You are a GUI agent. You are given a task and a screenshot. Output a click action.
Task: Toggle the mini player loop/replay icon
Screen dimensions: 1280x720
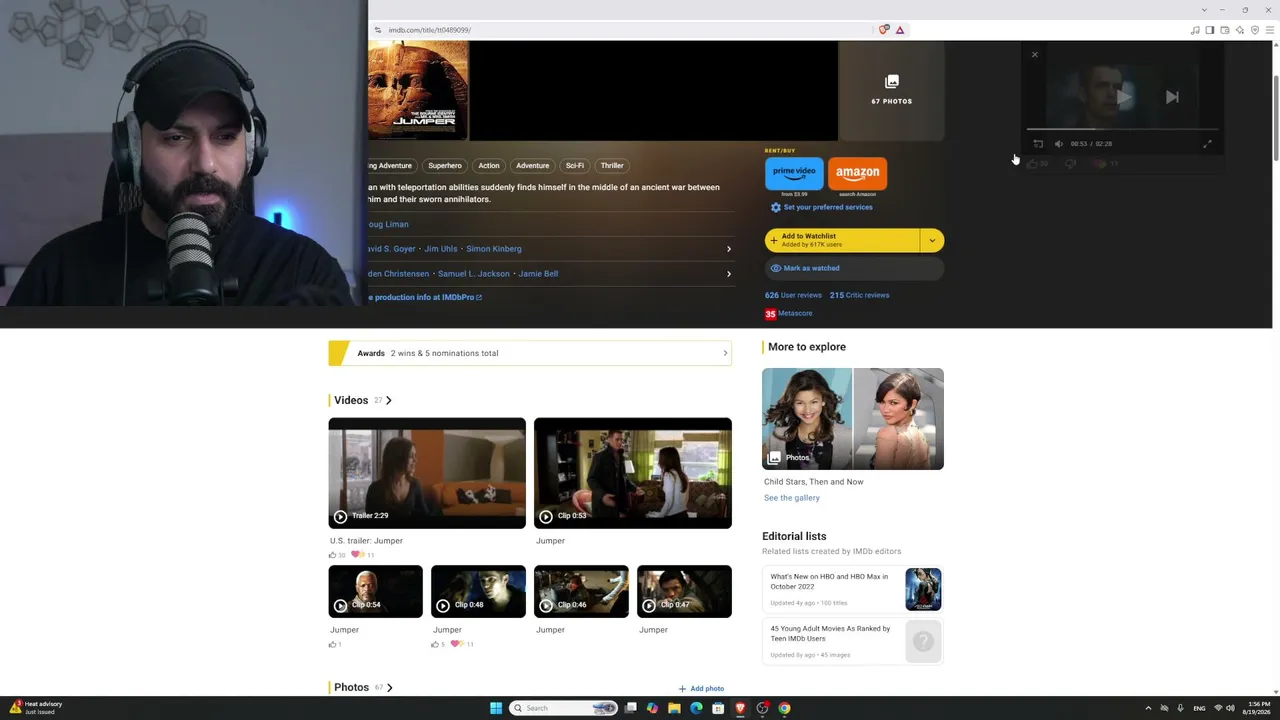[1038, 144]
